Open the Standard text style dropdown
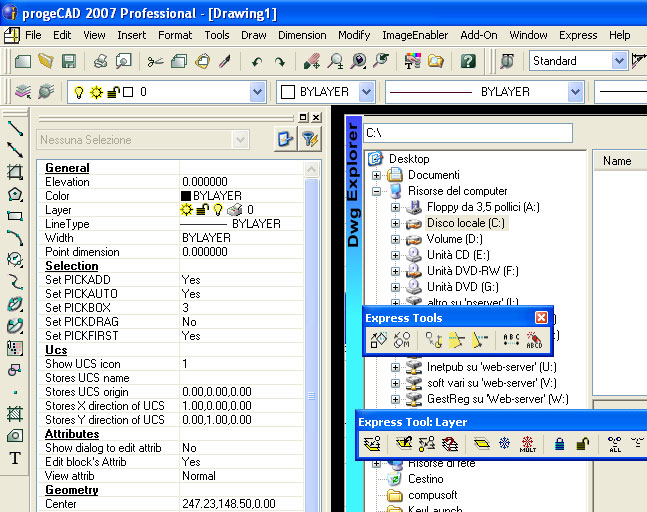 click(x=619, y=61)
